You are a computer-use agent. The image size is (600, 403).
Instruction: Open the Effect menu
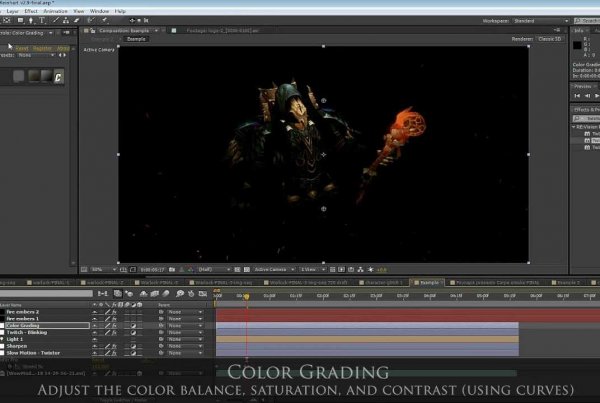coord(31,11)
